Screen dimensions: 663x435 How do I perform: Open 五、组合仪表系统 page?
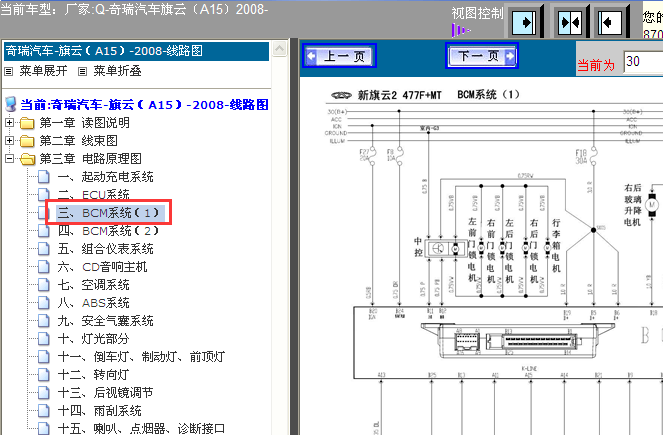tap(106, 249)
